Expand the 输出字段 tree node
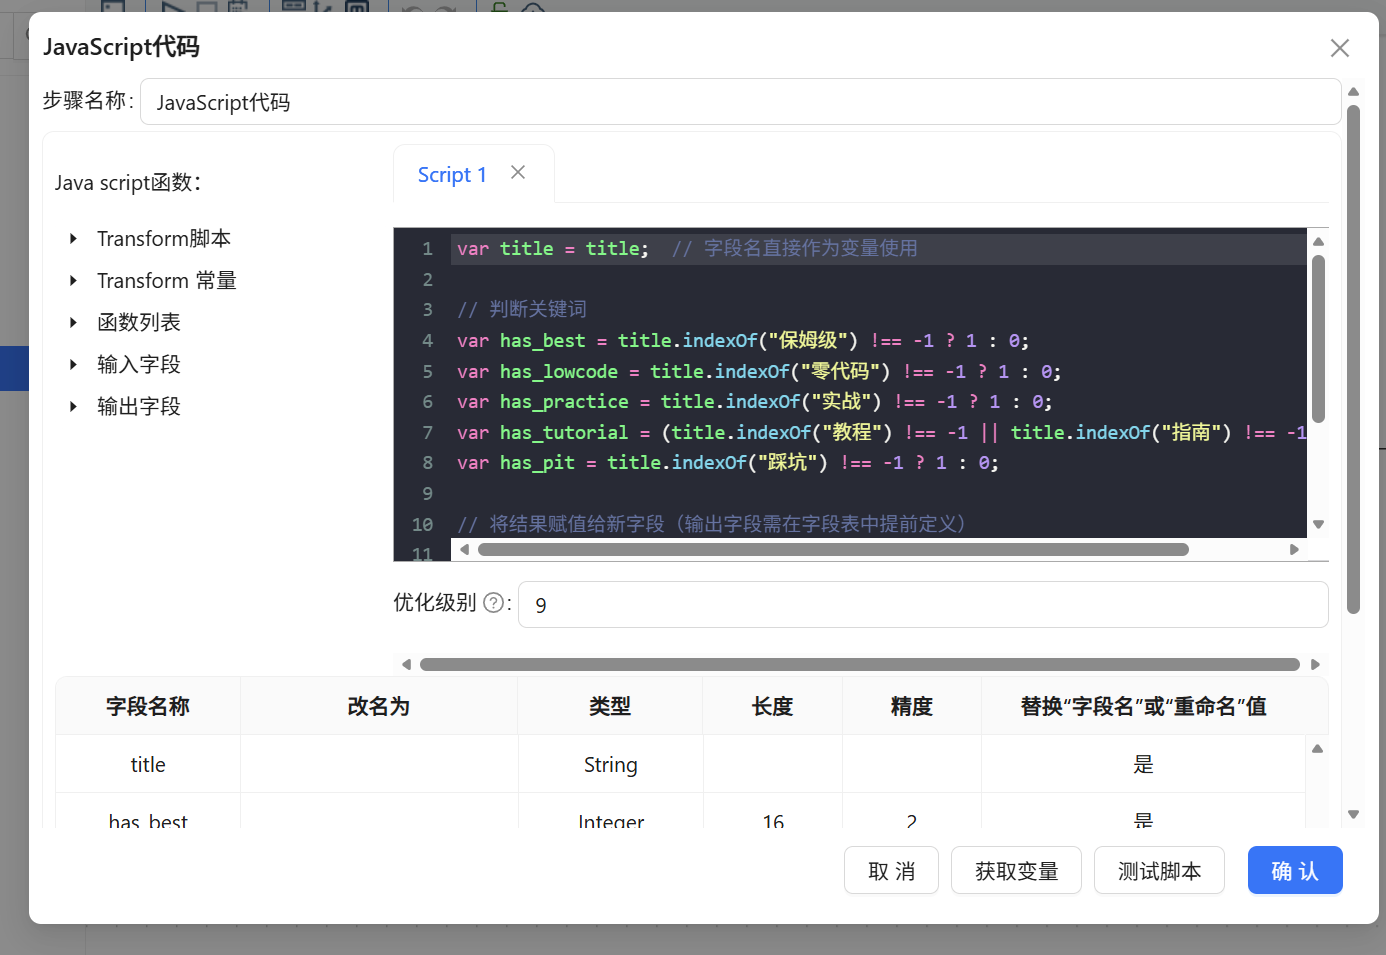The height and width of the screenshot is (955, 1386). point(73,407)
